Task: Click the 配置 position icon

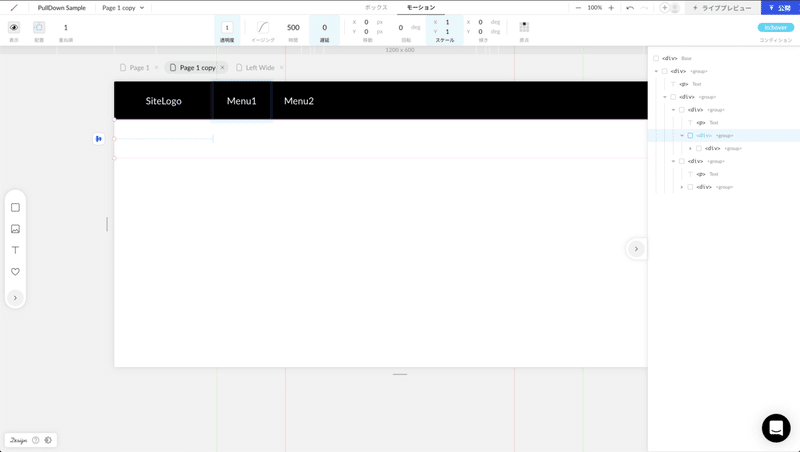Action: pos(39,28)
